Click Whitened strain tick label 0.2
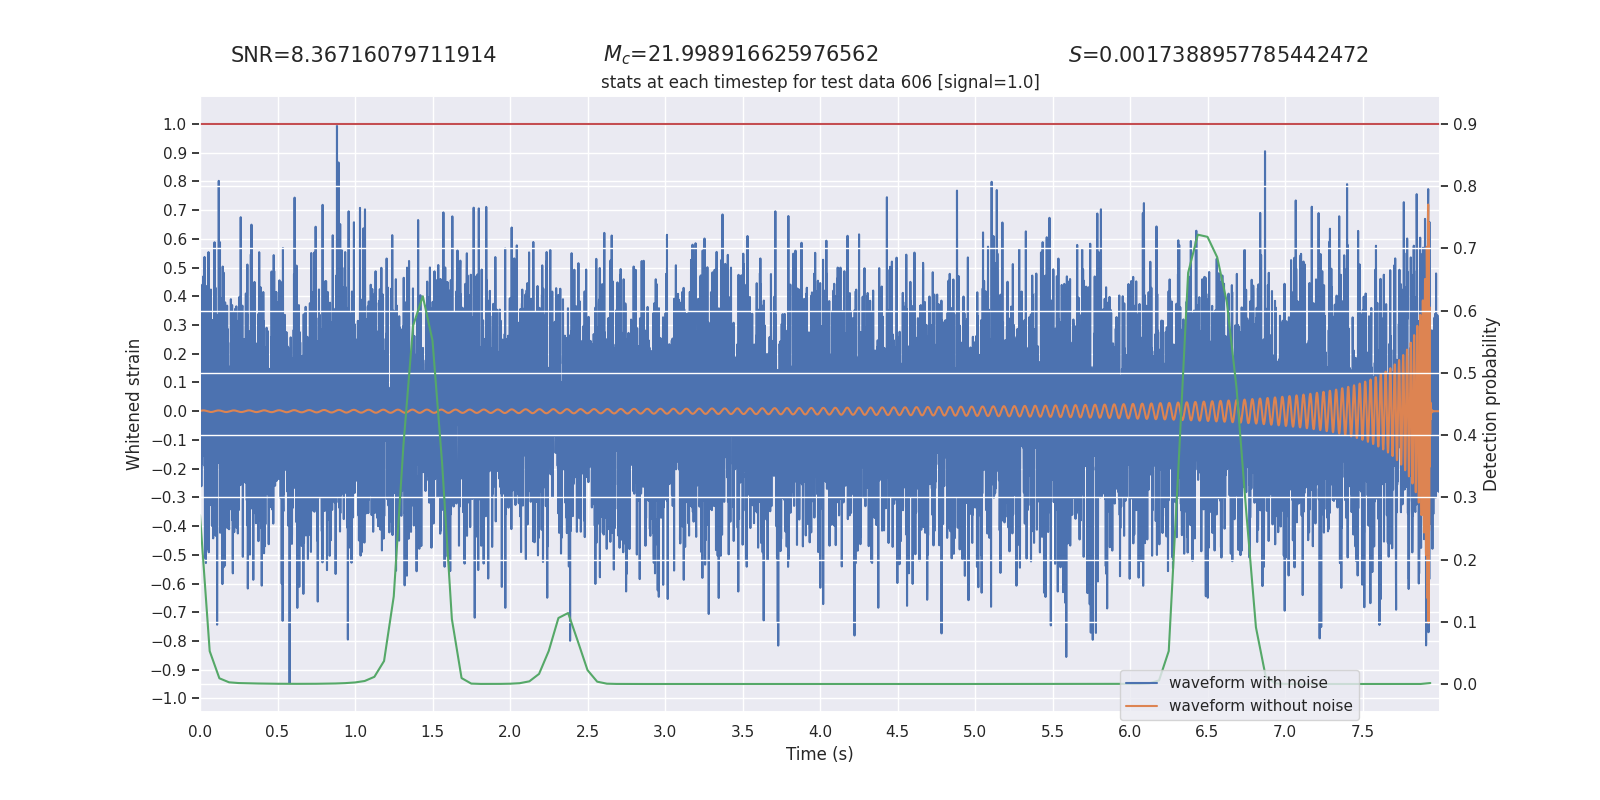Image resolution: width=1600 pixels, height=800 pixels. tap(175, 354)
